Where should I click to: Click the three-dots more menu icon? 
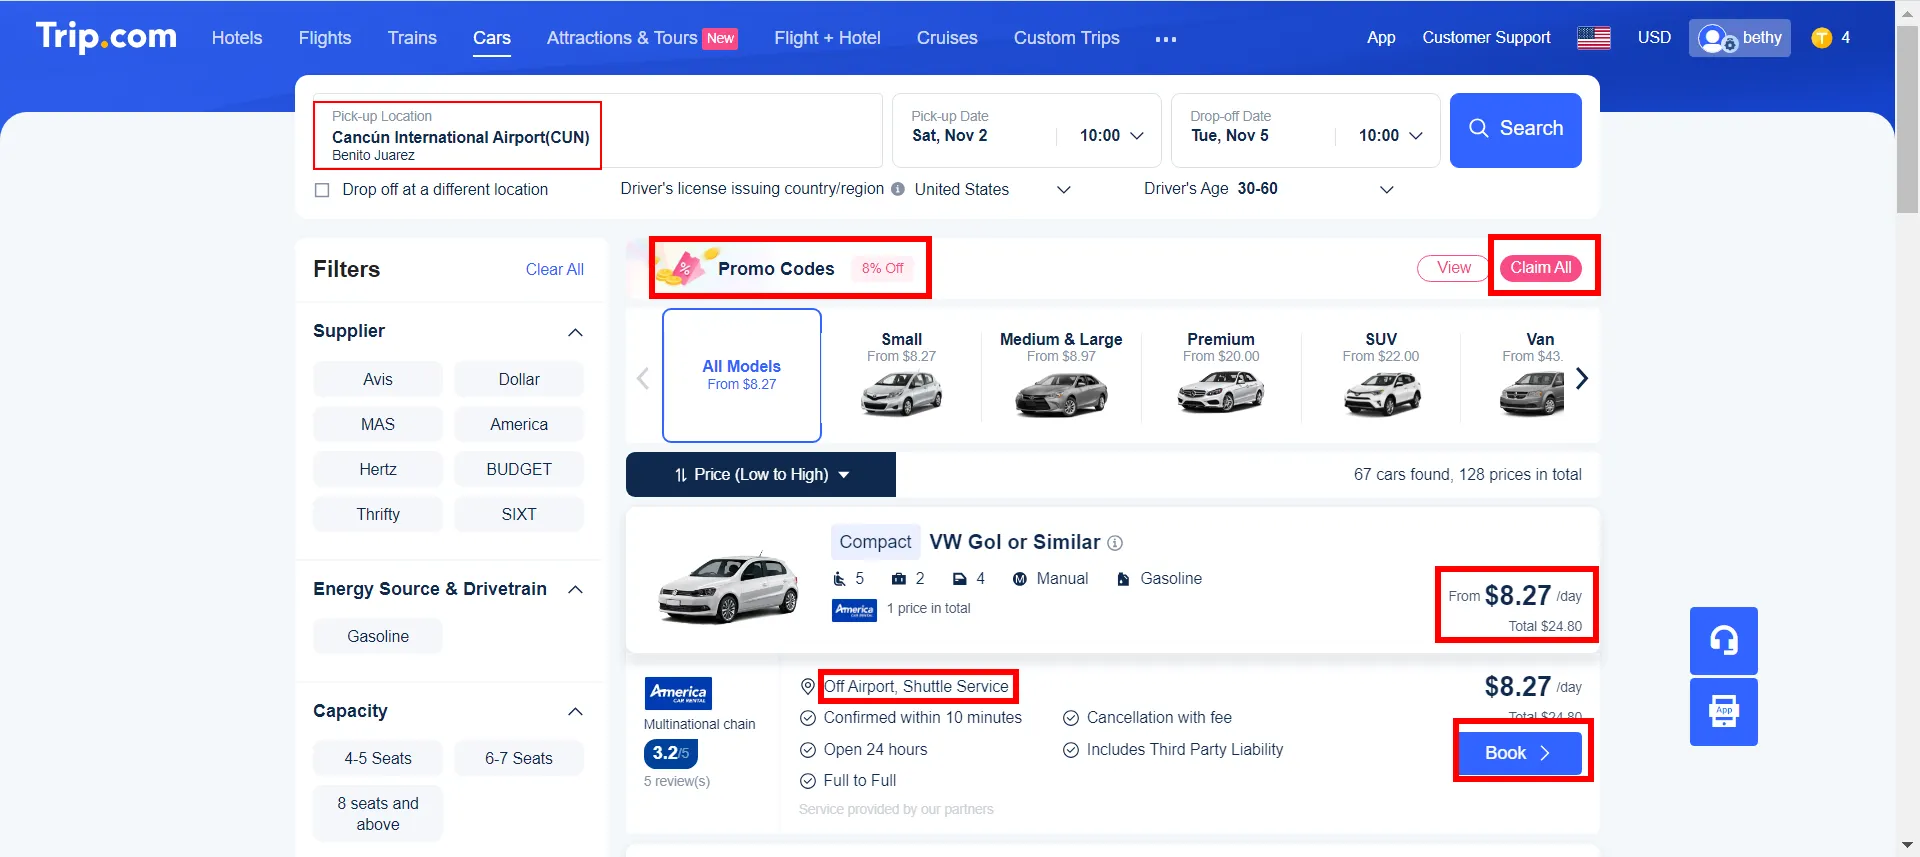coord(1165,39)
